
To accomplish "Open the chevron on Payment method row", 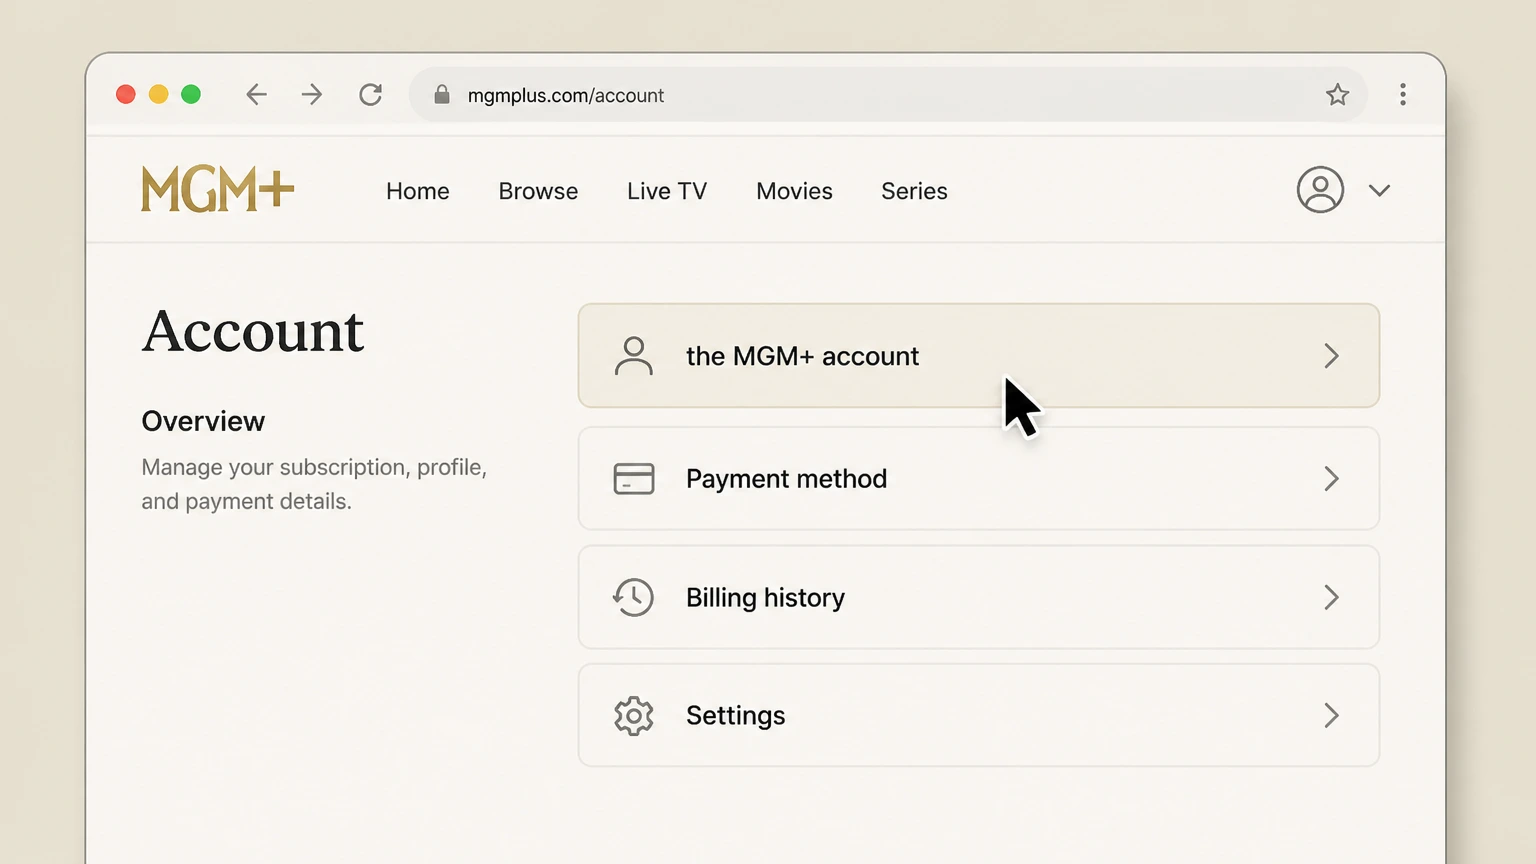I will [1331, 479].
